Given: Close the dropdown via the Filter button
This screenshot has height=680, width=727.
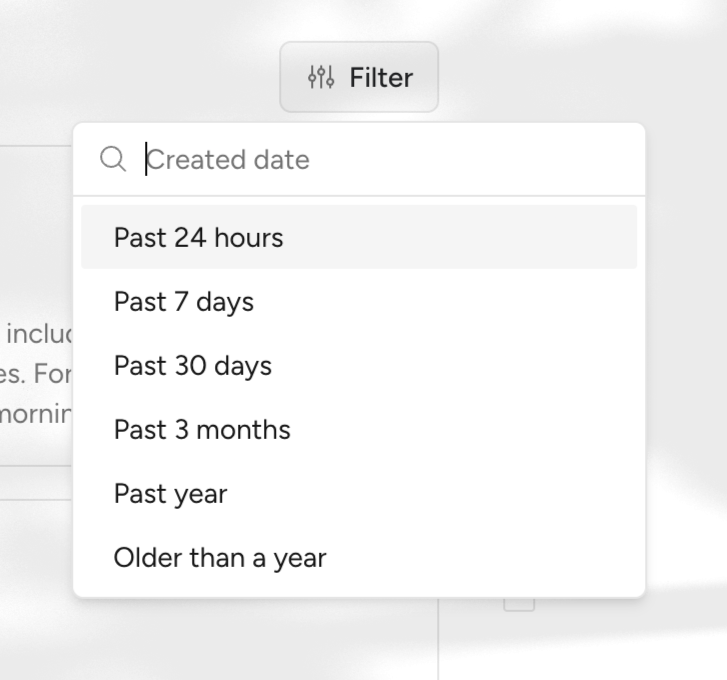Looking at the screenshot, I should 359,77.
